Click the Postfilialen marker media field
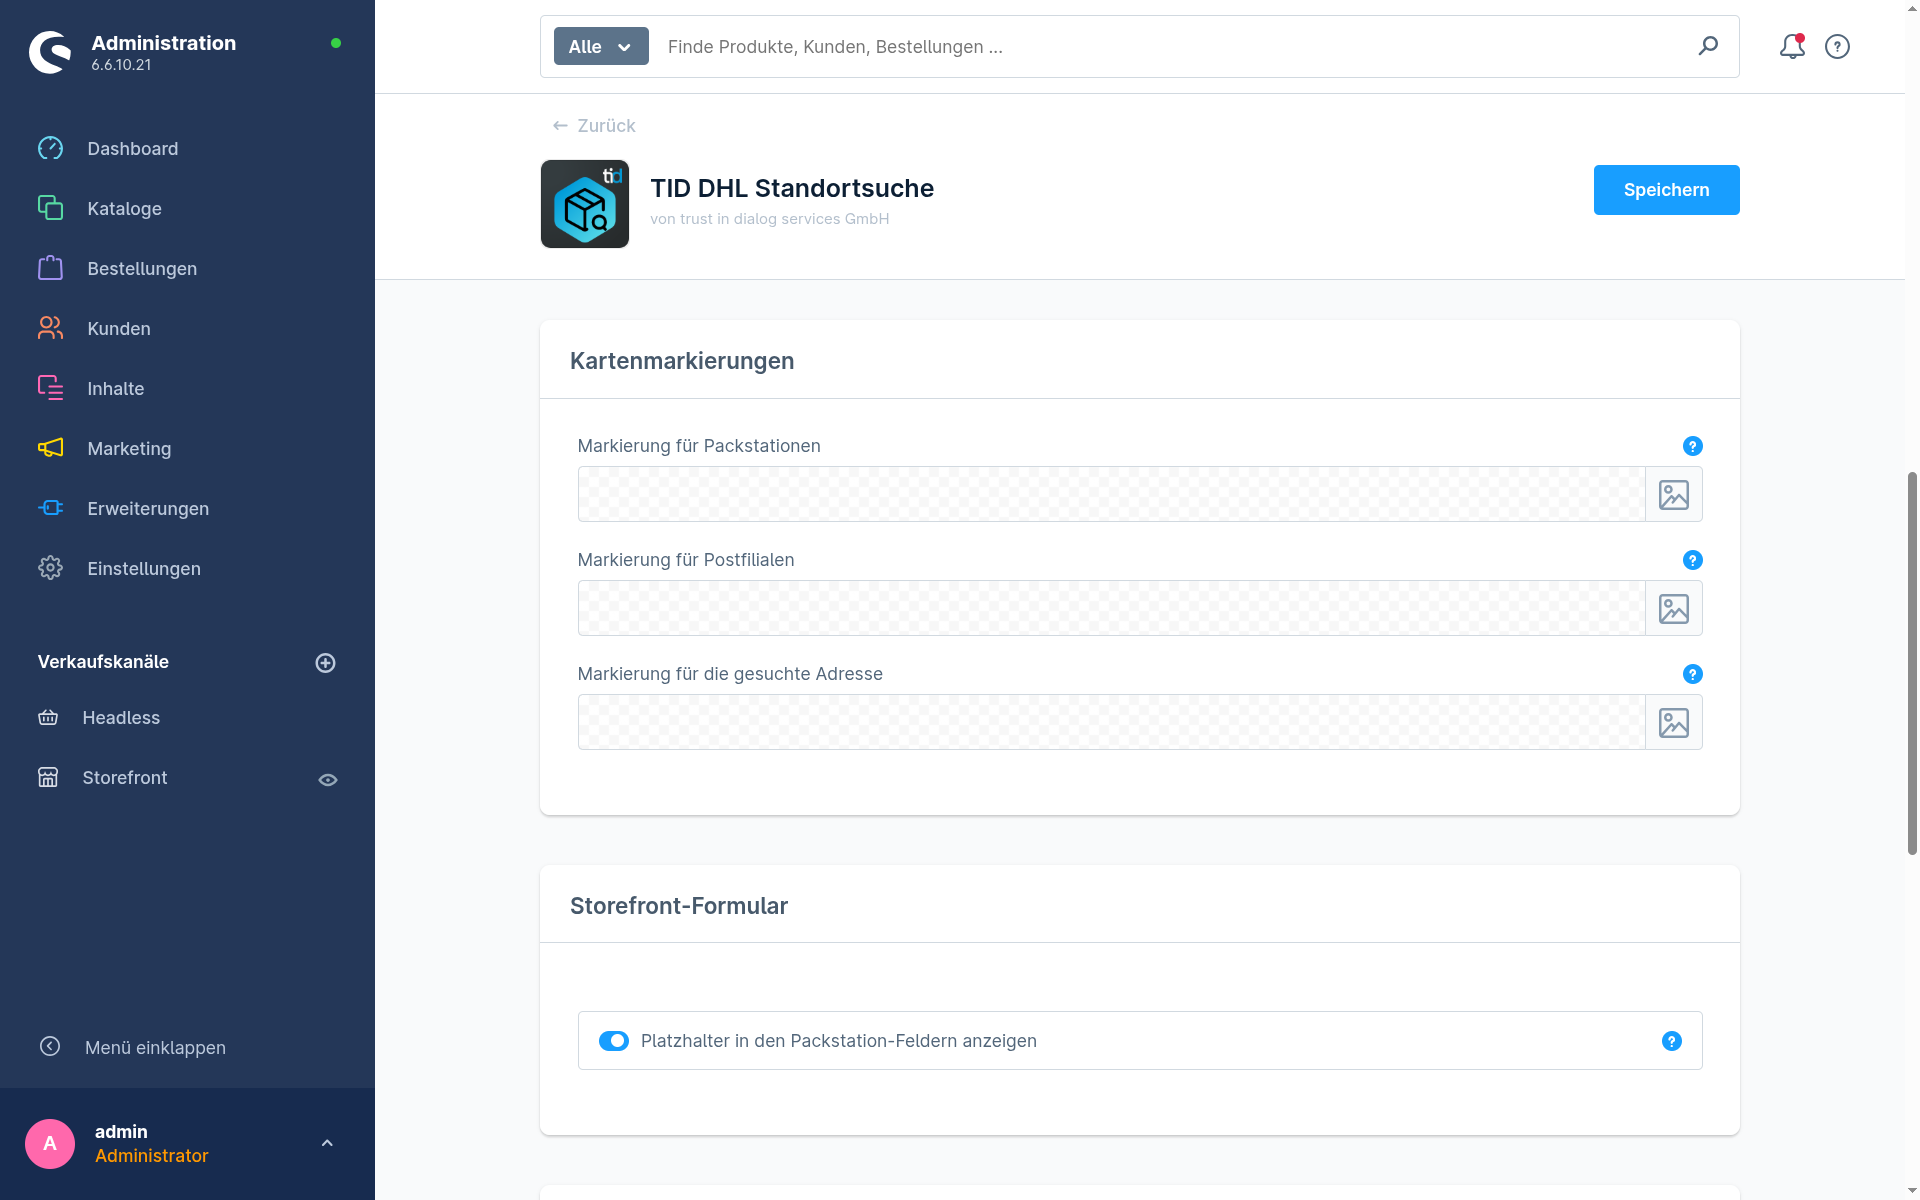 pos(1111,608)
